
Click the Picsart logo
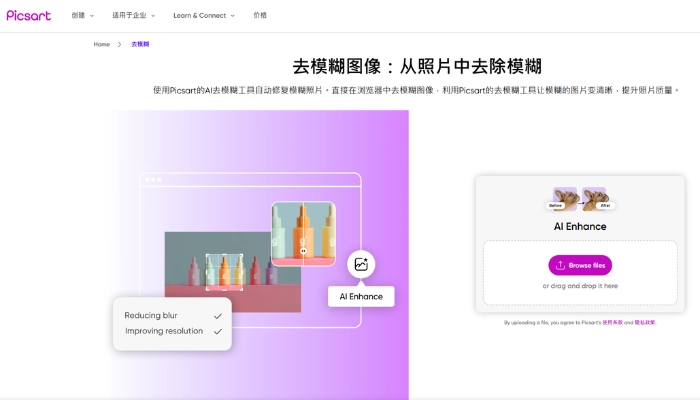(29, 16)
